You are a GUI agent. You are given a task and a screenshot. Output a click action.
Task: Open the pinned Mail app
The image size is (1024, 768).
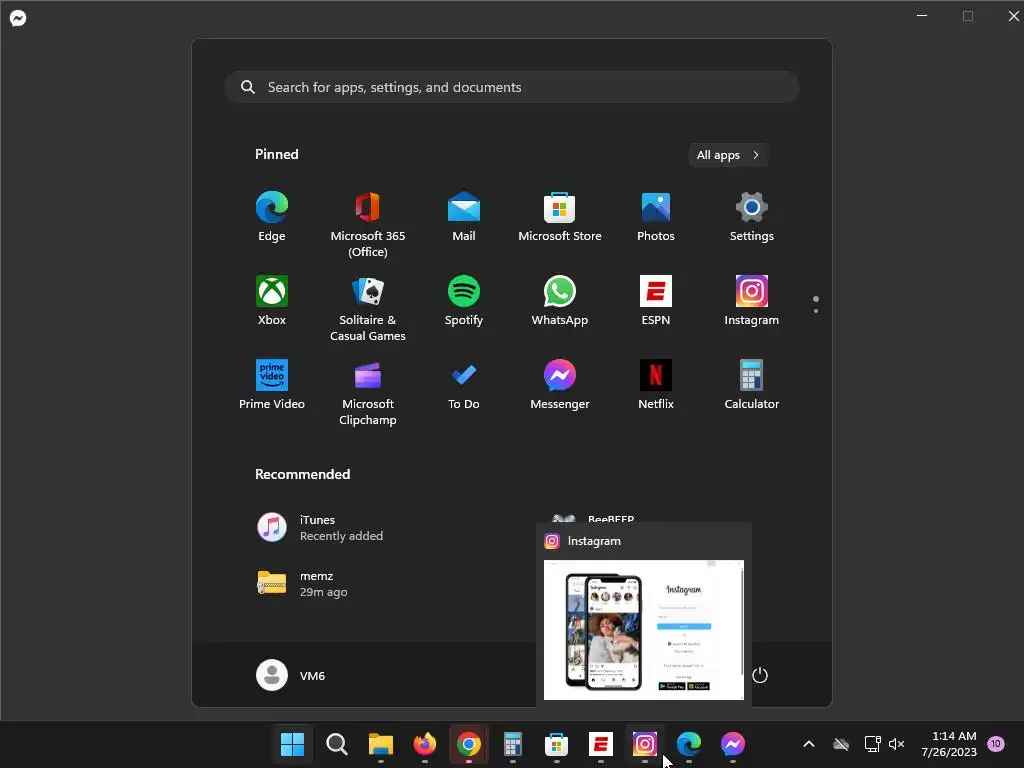[x=464, y=217]
